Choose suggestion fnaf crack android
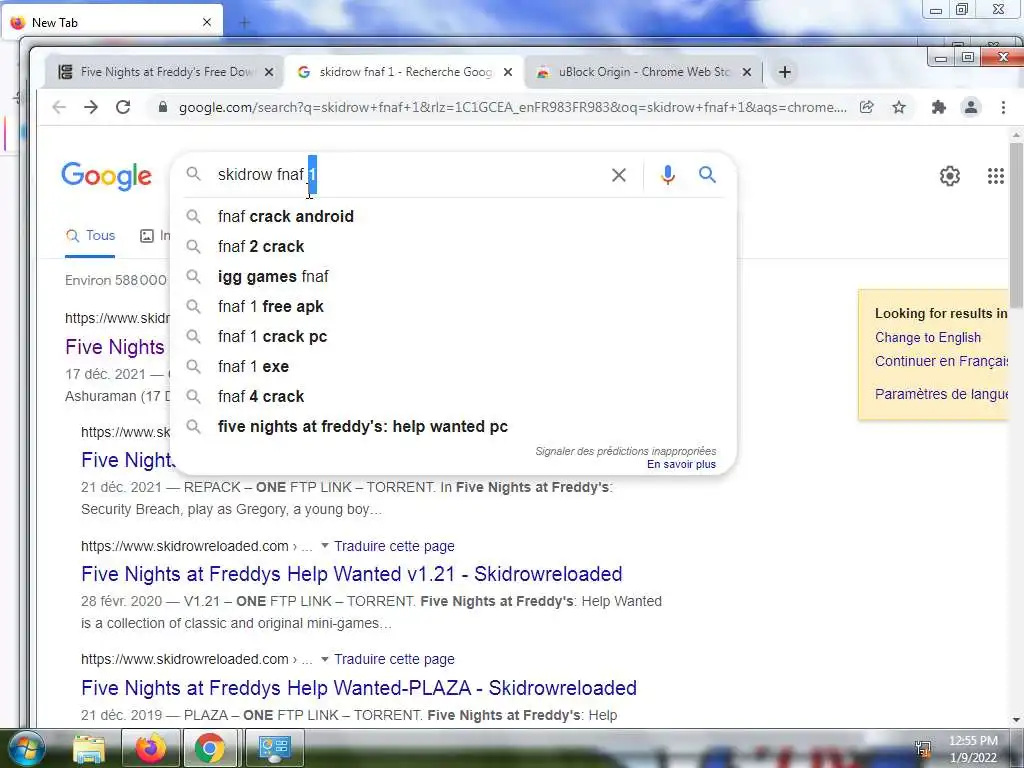The height and width of the screenshot is (768, 1024). [x=453, y=216]
